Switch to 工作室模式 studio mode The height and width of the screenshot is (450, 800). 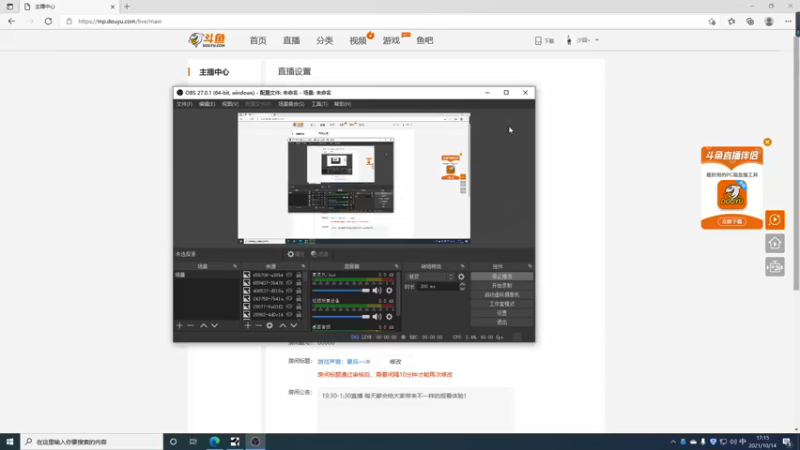pos(502,304)
